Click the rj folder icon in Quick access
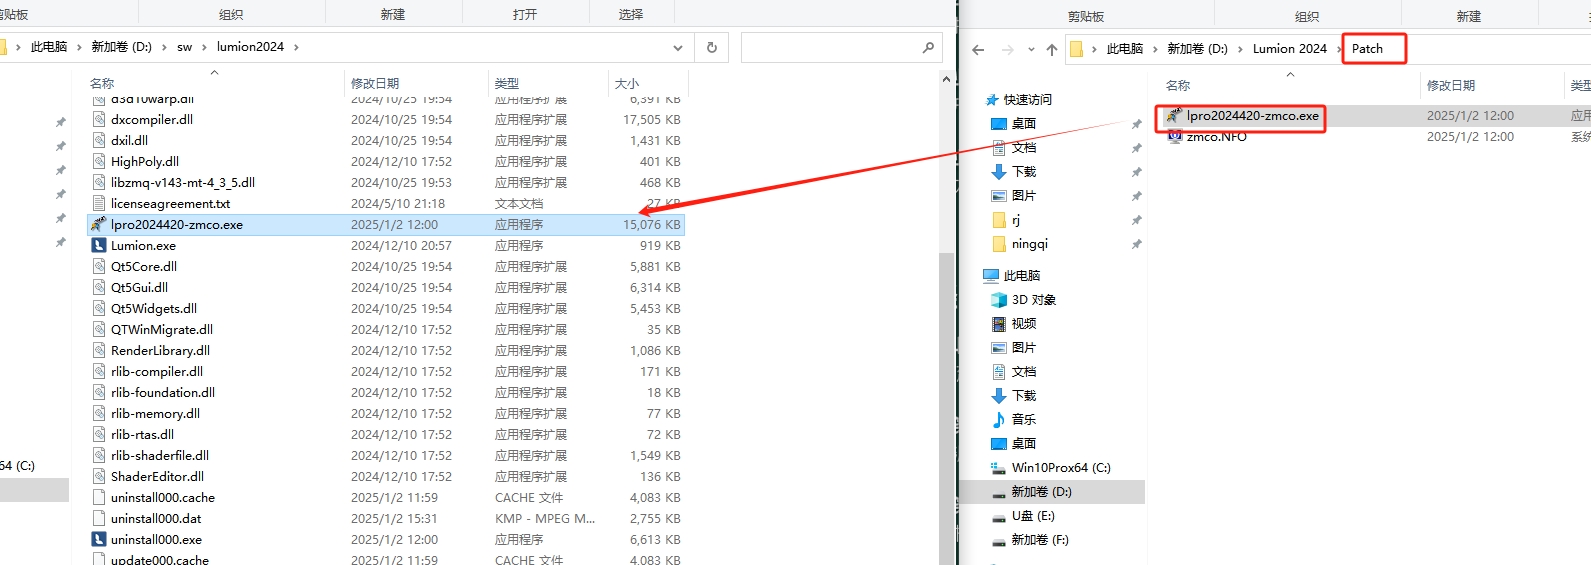The width and height of the screenshot is (1591, 565). 998,219
